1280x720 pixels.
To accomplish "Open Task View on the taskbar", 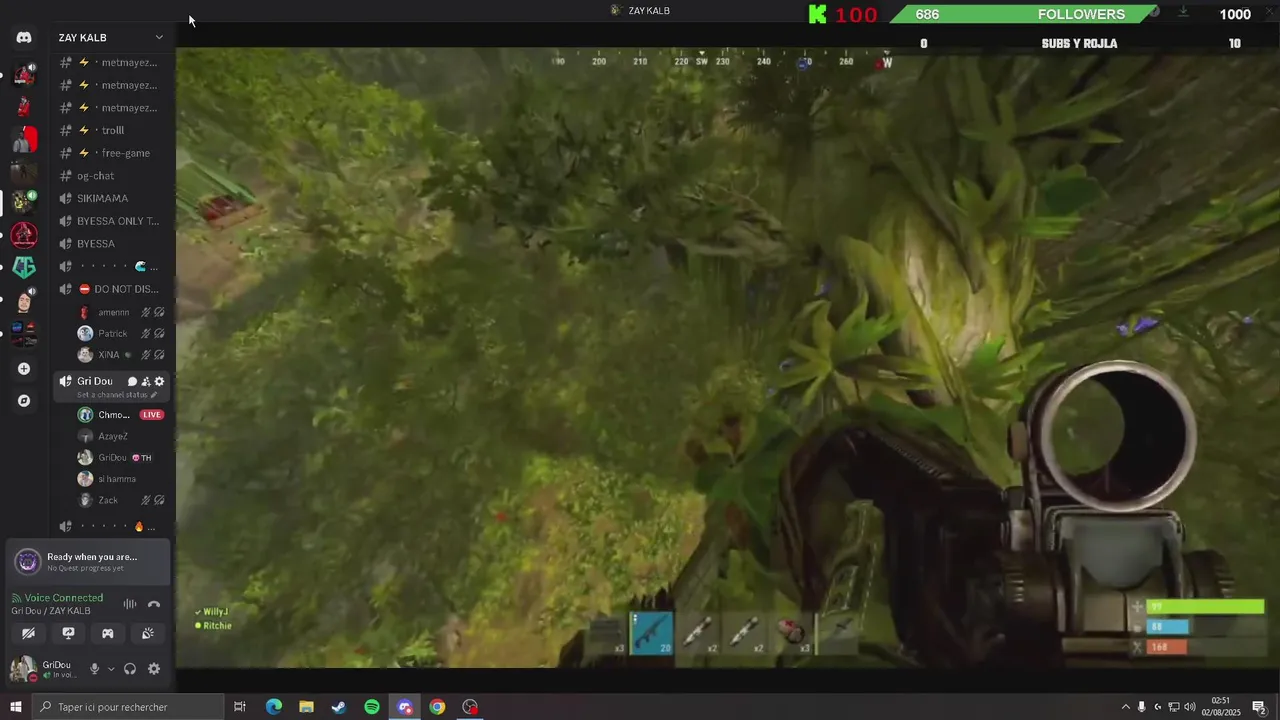I will (x=240, y=707).
